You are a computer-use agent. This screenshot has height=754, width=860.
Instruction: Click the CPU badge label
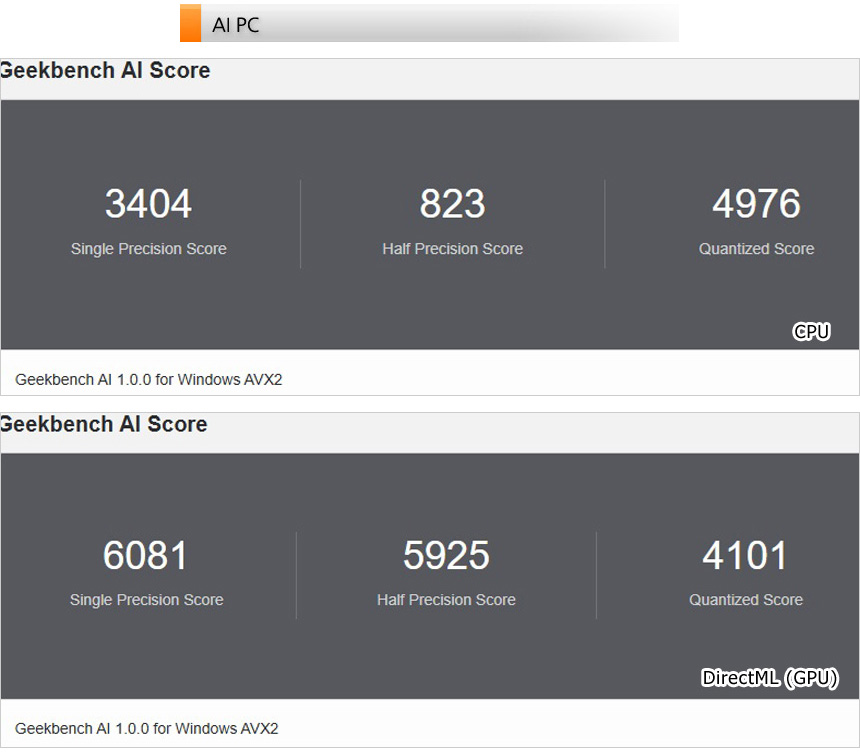coord(811,332)
